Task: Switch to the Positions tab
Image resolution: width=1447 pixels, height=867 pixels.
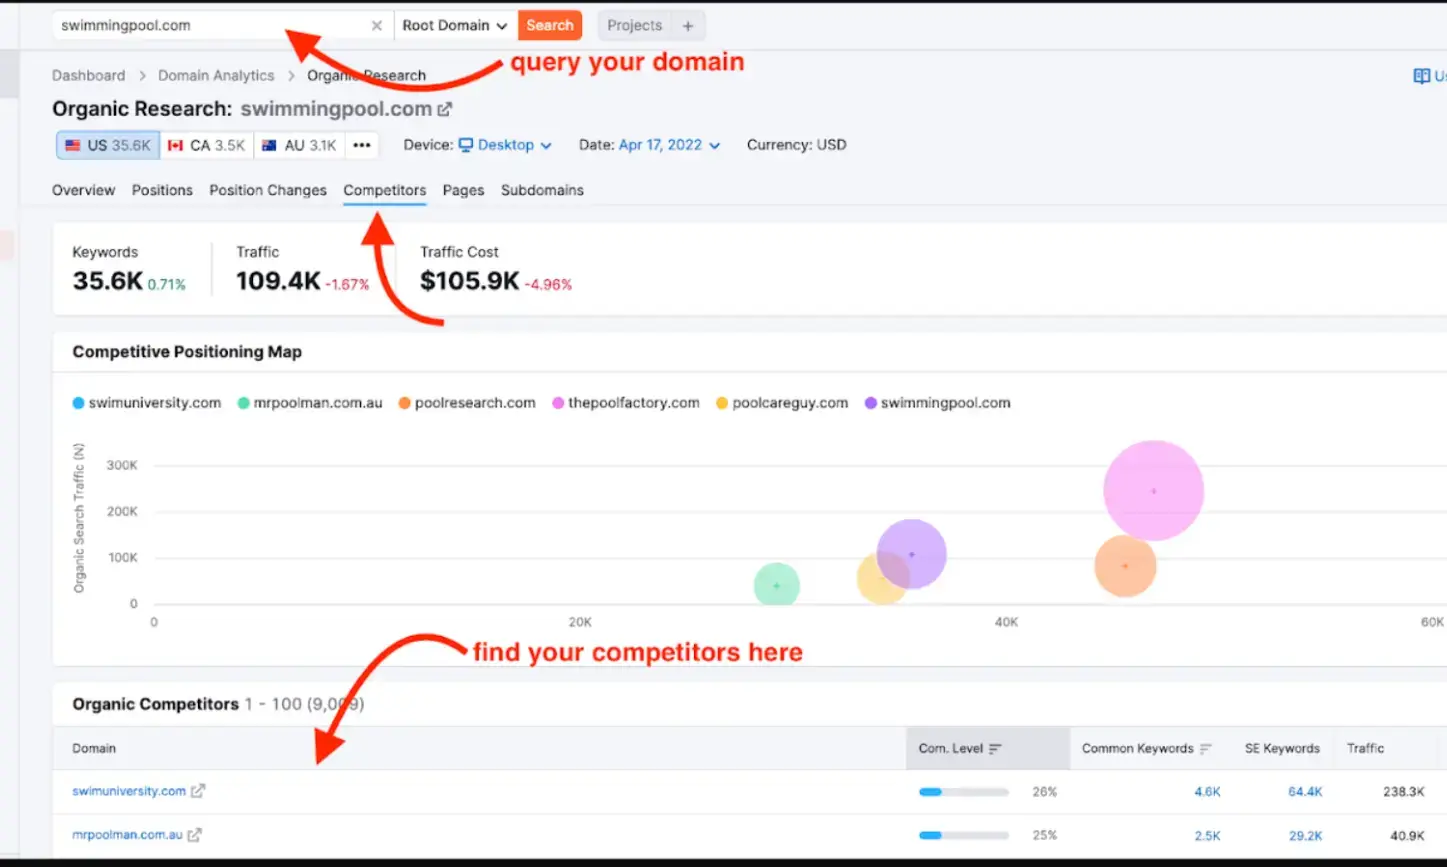Action: (162, 190)
